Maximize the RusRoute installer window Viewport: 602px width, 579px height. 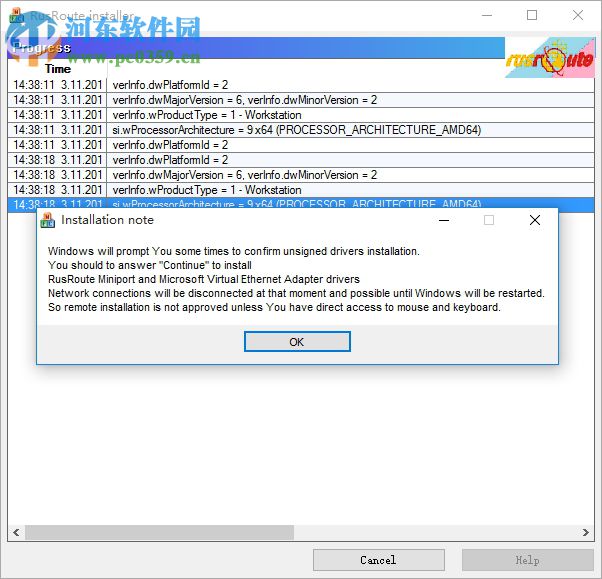532,15
